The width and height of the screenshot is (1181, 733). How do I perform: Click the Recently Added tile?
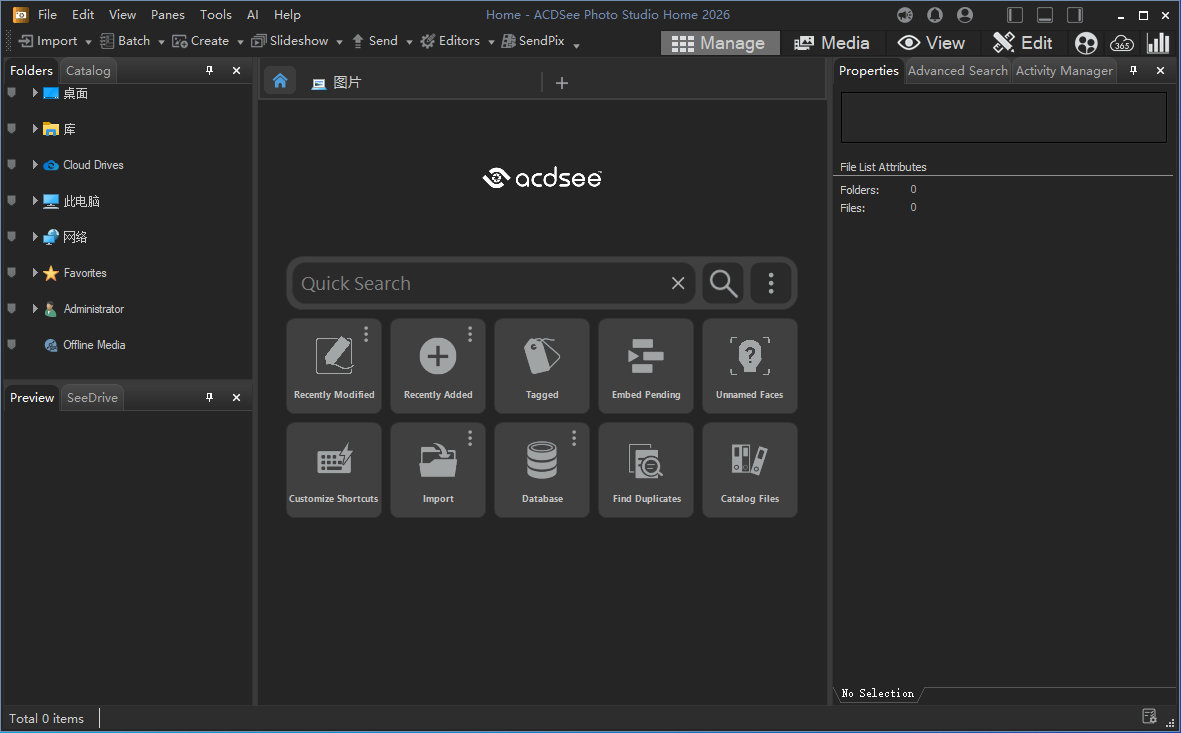pyautogui.click(x=437, y=366)
